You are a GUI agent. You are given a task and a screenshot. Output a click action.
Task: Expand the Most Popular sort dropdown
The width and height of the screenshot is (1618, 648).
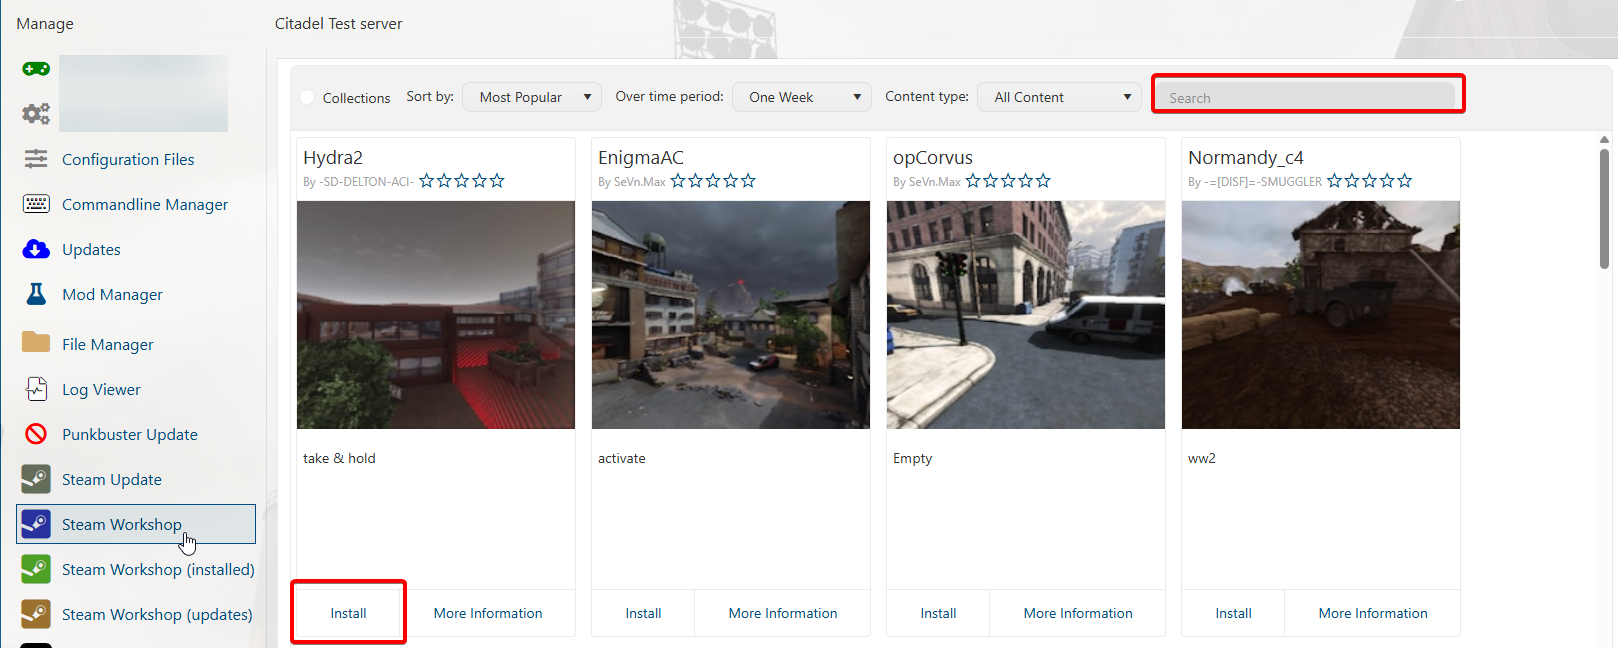[532, 97]
